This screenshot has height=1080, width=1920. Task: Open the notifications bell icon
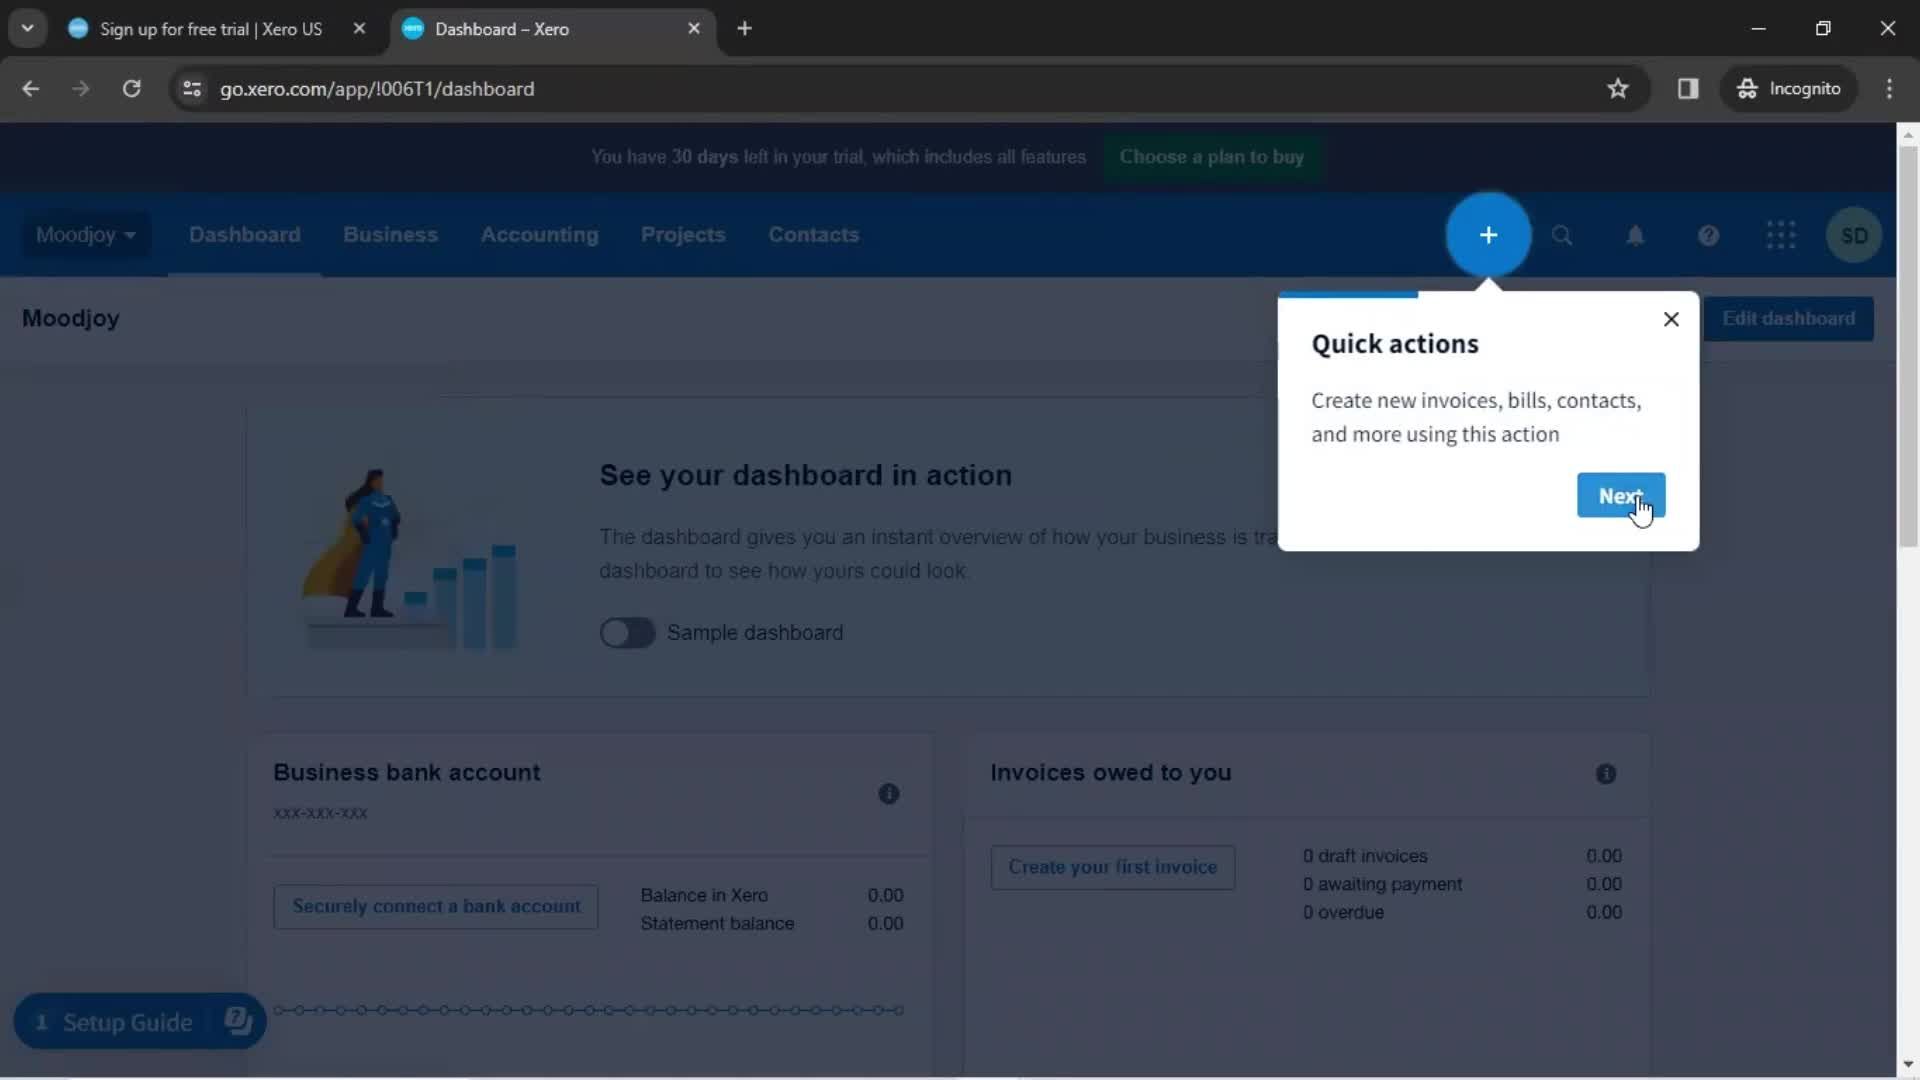[x=1635, y=236]
